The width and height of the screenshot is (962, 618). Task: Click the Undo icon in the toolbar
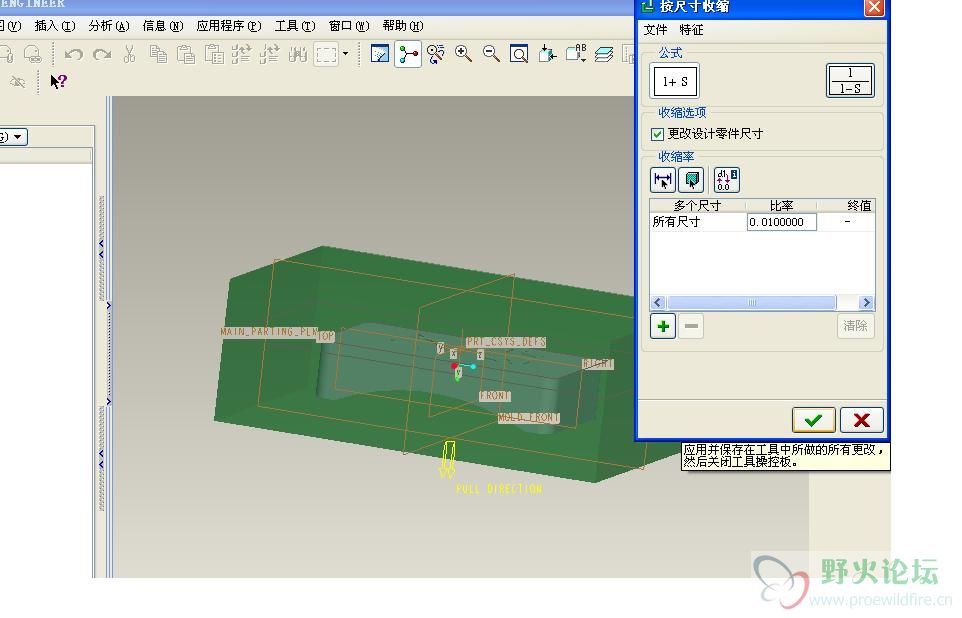click(x=74, y=55)
